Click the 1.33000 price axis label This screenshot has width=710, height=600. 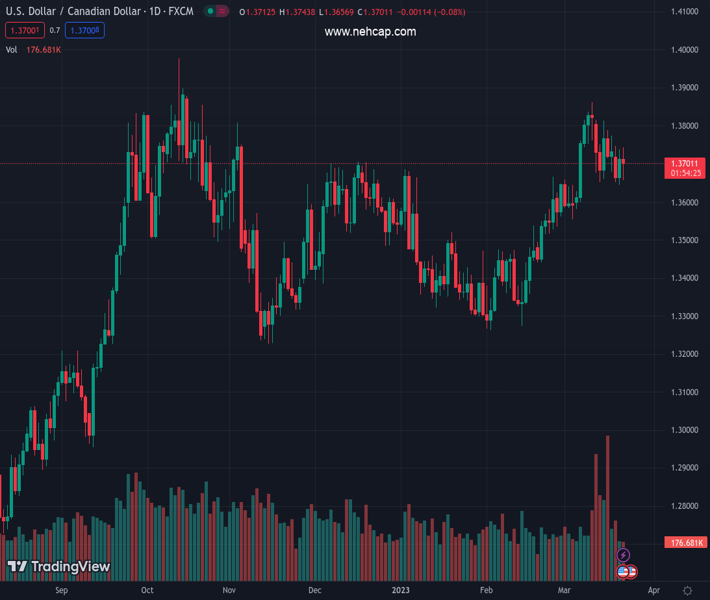click(x=685, y=316)
